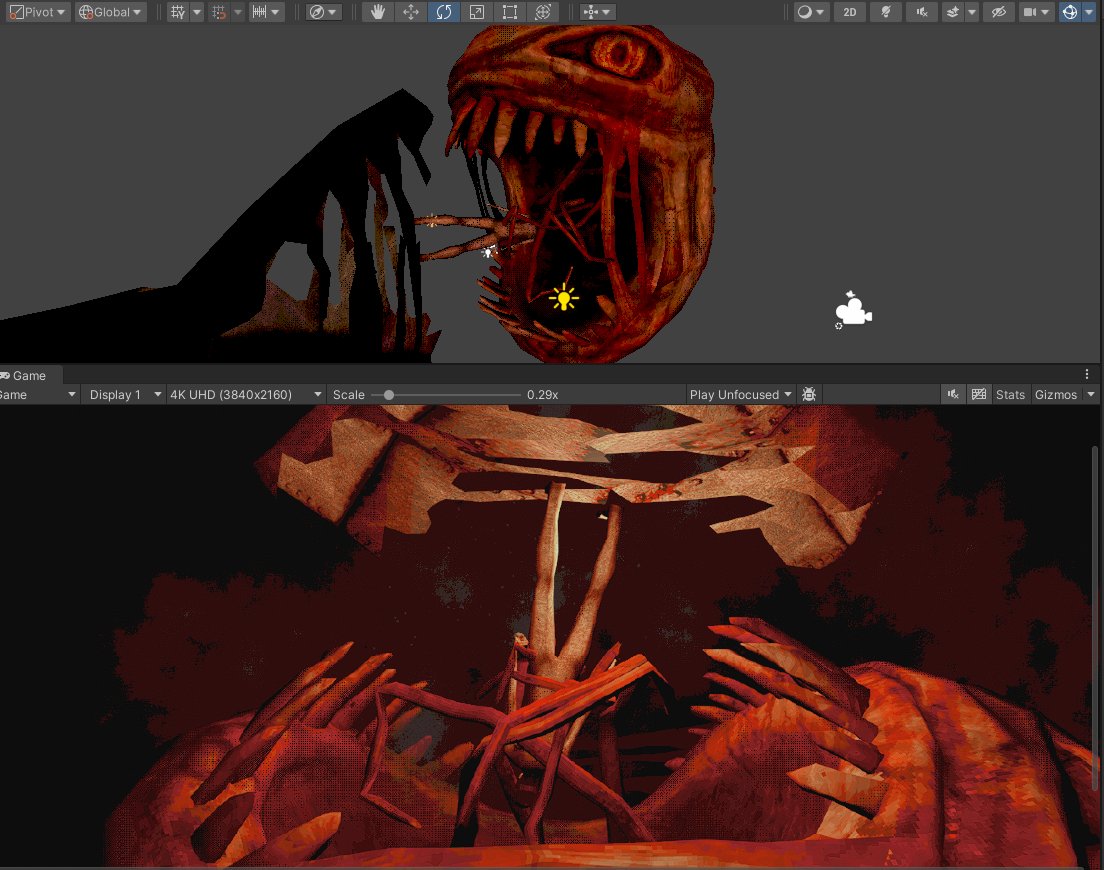Click the Stats button in Game view
Screen dimensions: 1104x870
point(1010,394)
